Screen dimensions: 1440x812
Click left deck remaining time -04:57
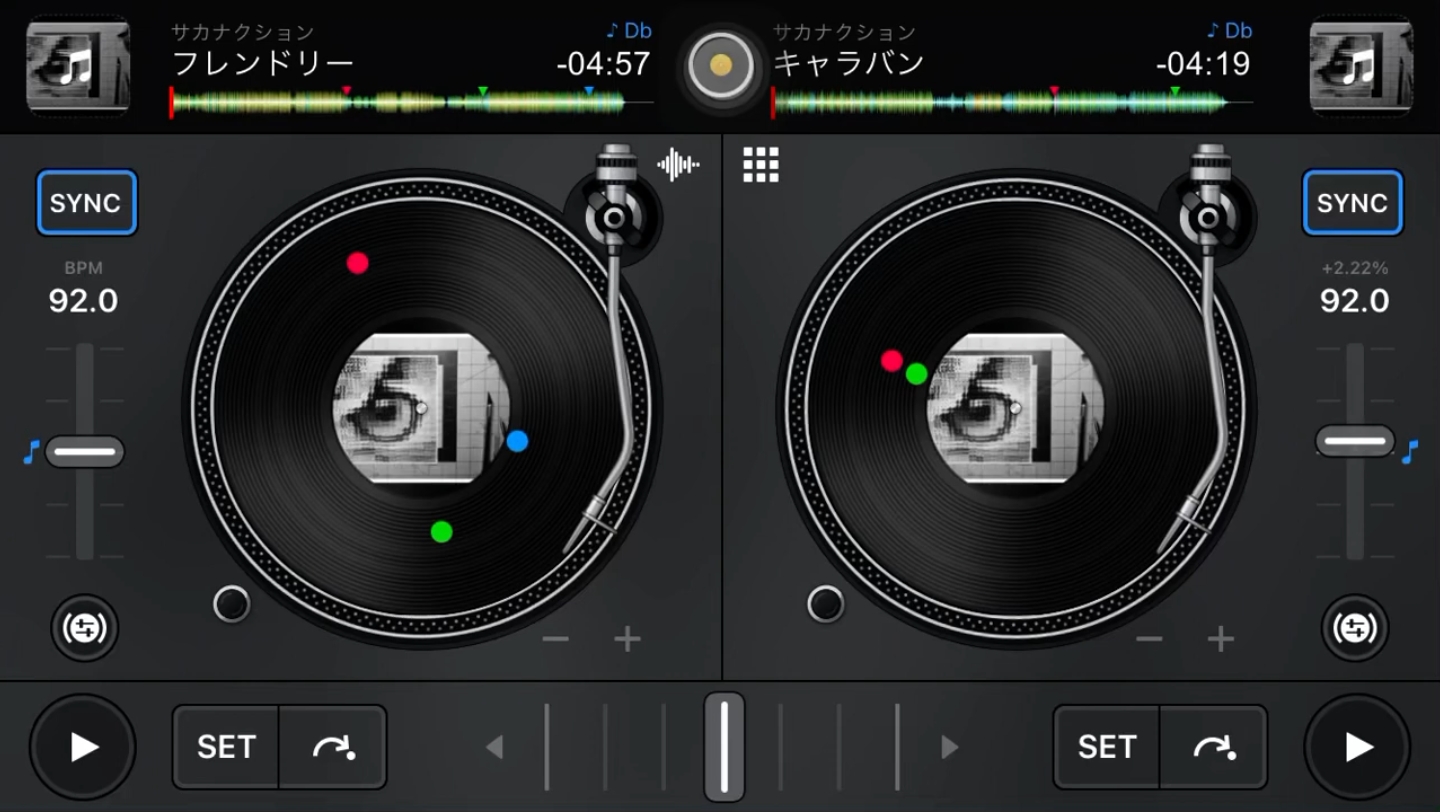pos(603,64)
